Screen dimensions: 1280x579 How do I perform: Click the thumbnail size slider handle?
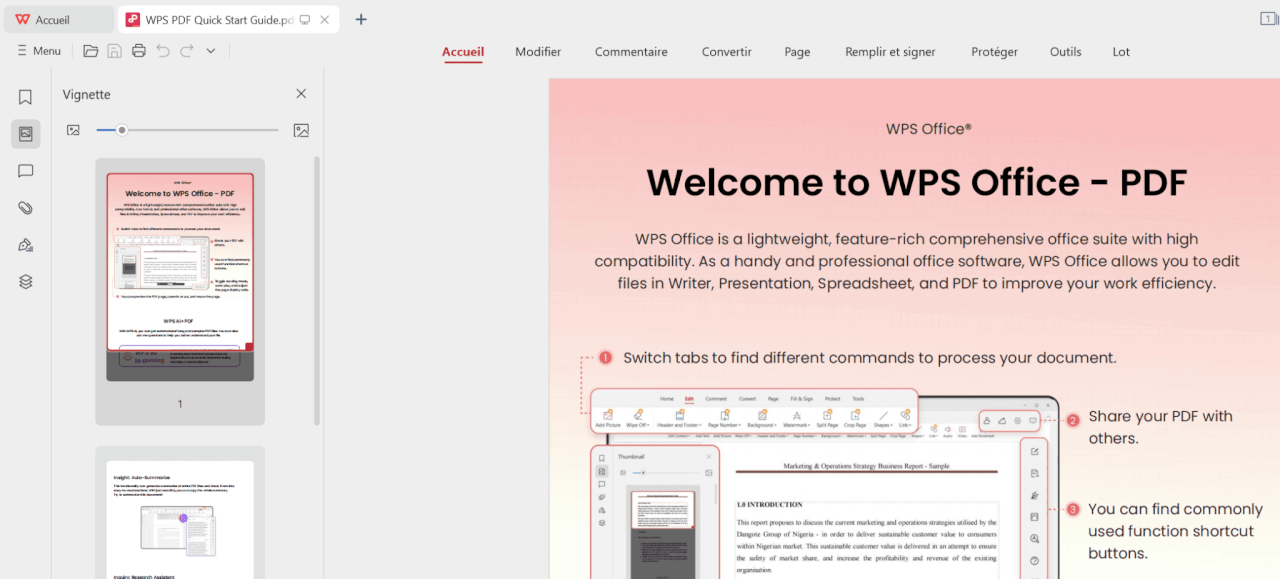(122, 130)
